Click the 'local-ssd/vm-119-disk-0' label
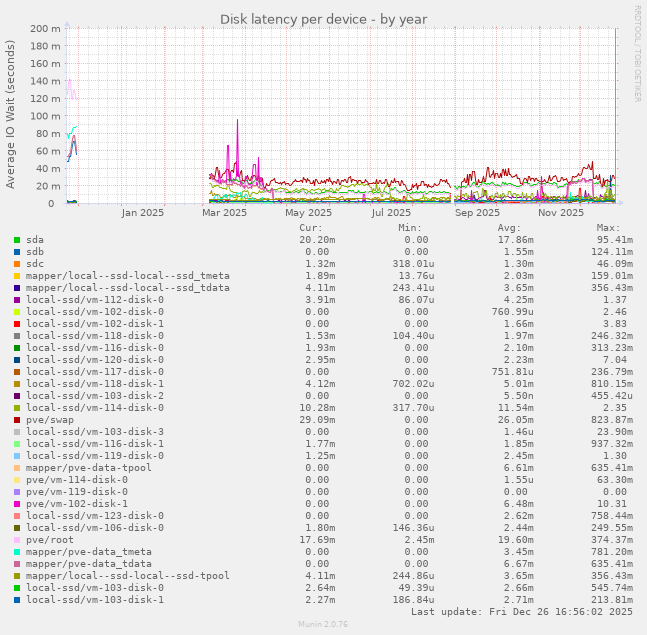This screenshot has height=635, width=647. click(95, 456)
